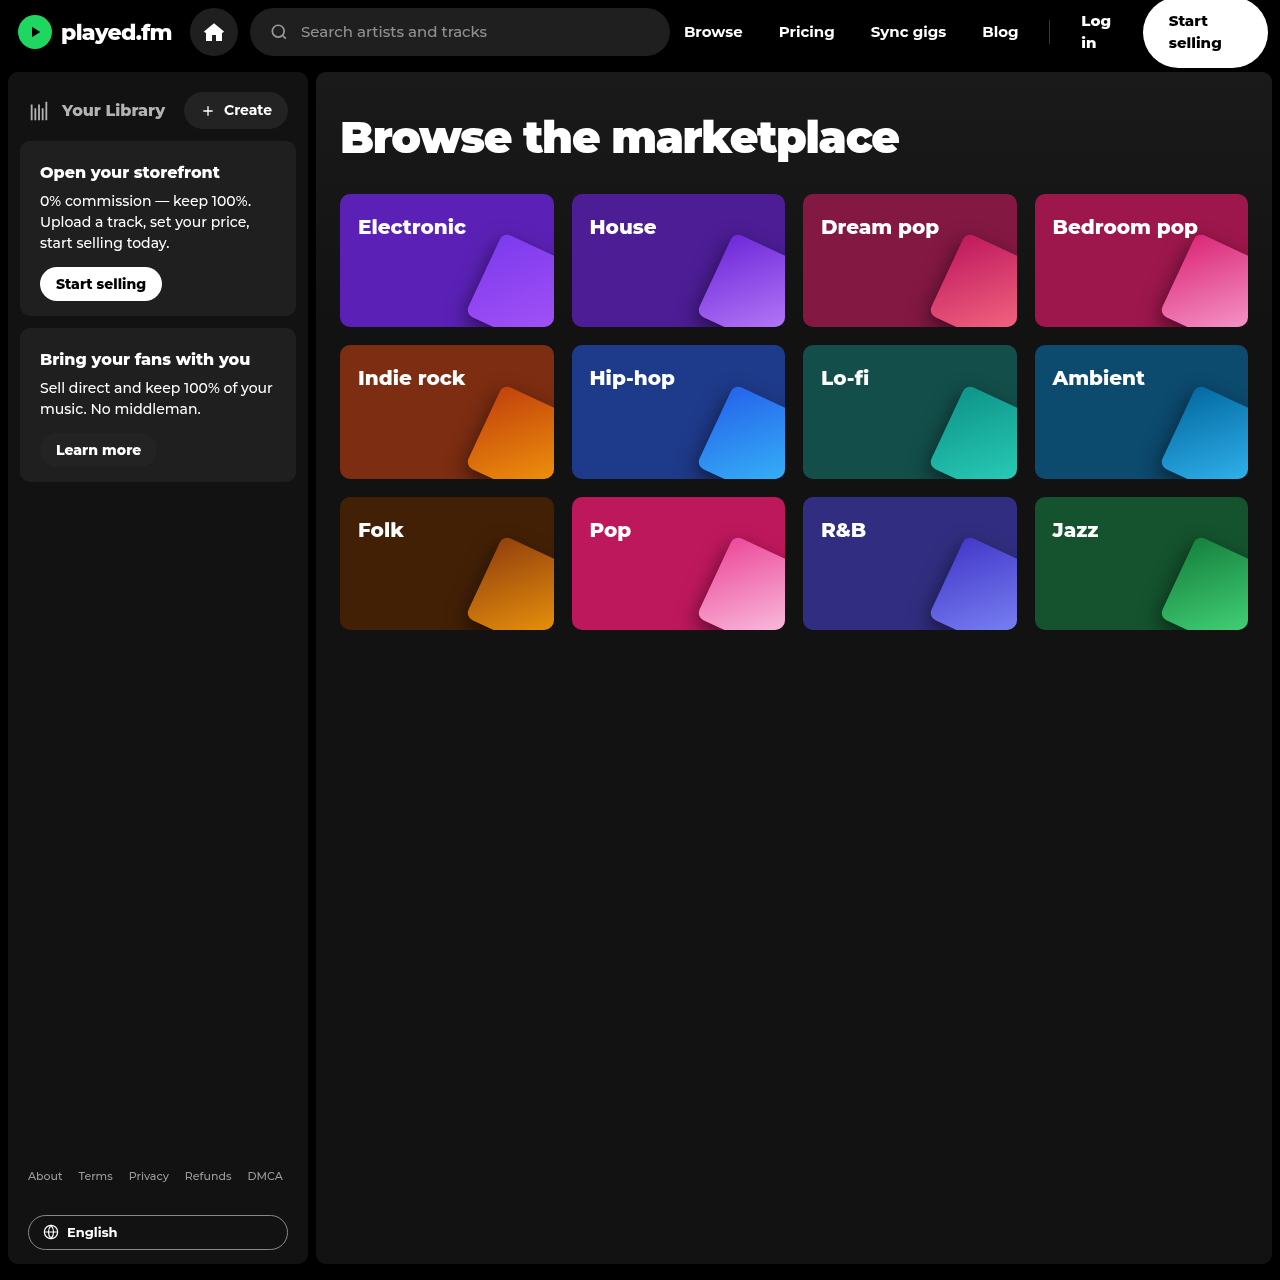Click the played.fm green play logo
The width and height of the screenshot is (1280, 1280).
35,32
